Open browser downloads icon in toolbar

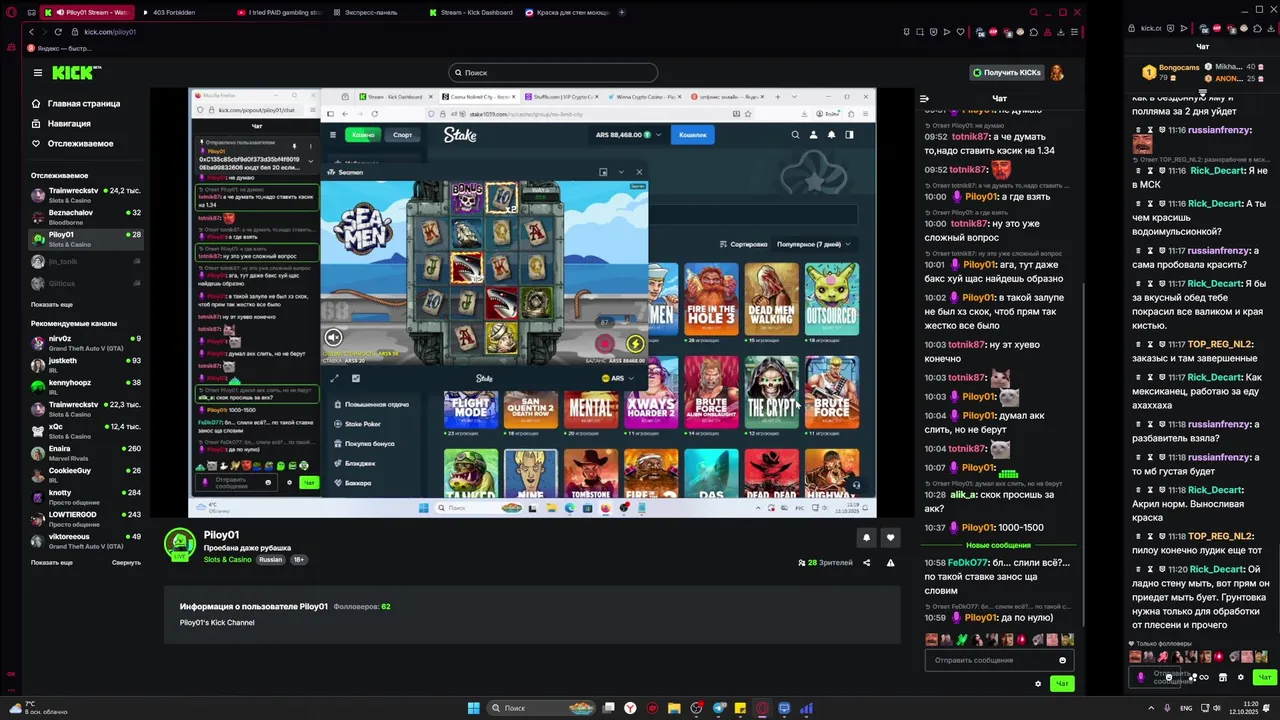click(1062, 32)
